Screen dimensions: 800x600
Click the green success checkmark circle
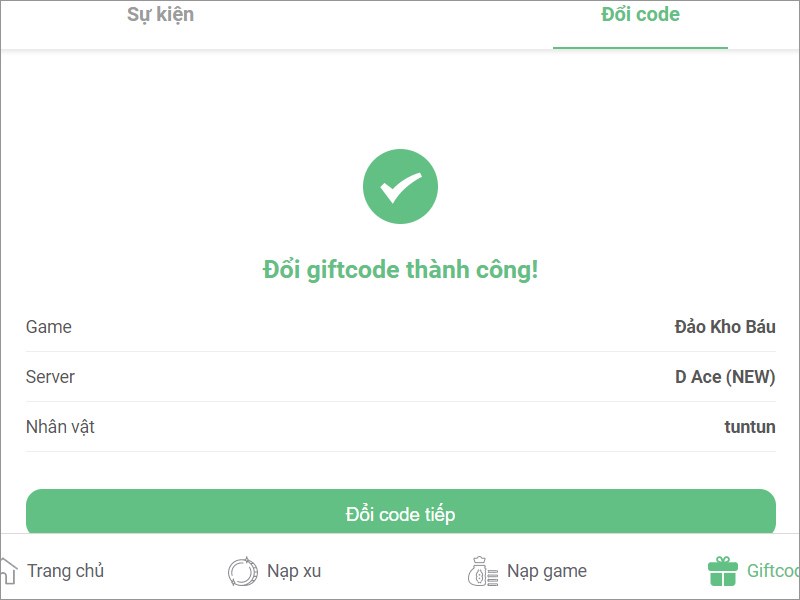400,186
